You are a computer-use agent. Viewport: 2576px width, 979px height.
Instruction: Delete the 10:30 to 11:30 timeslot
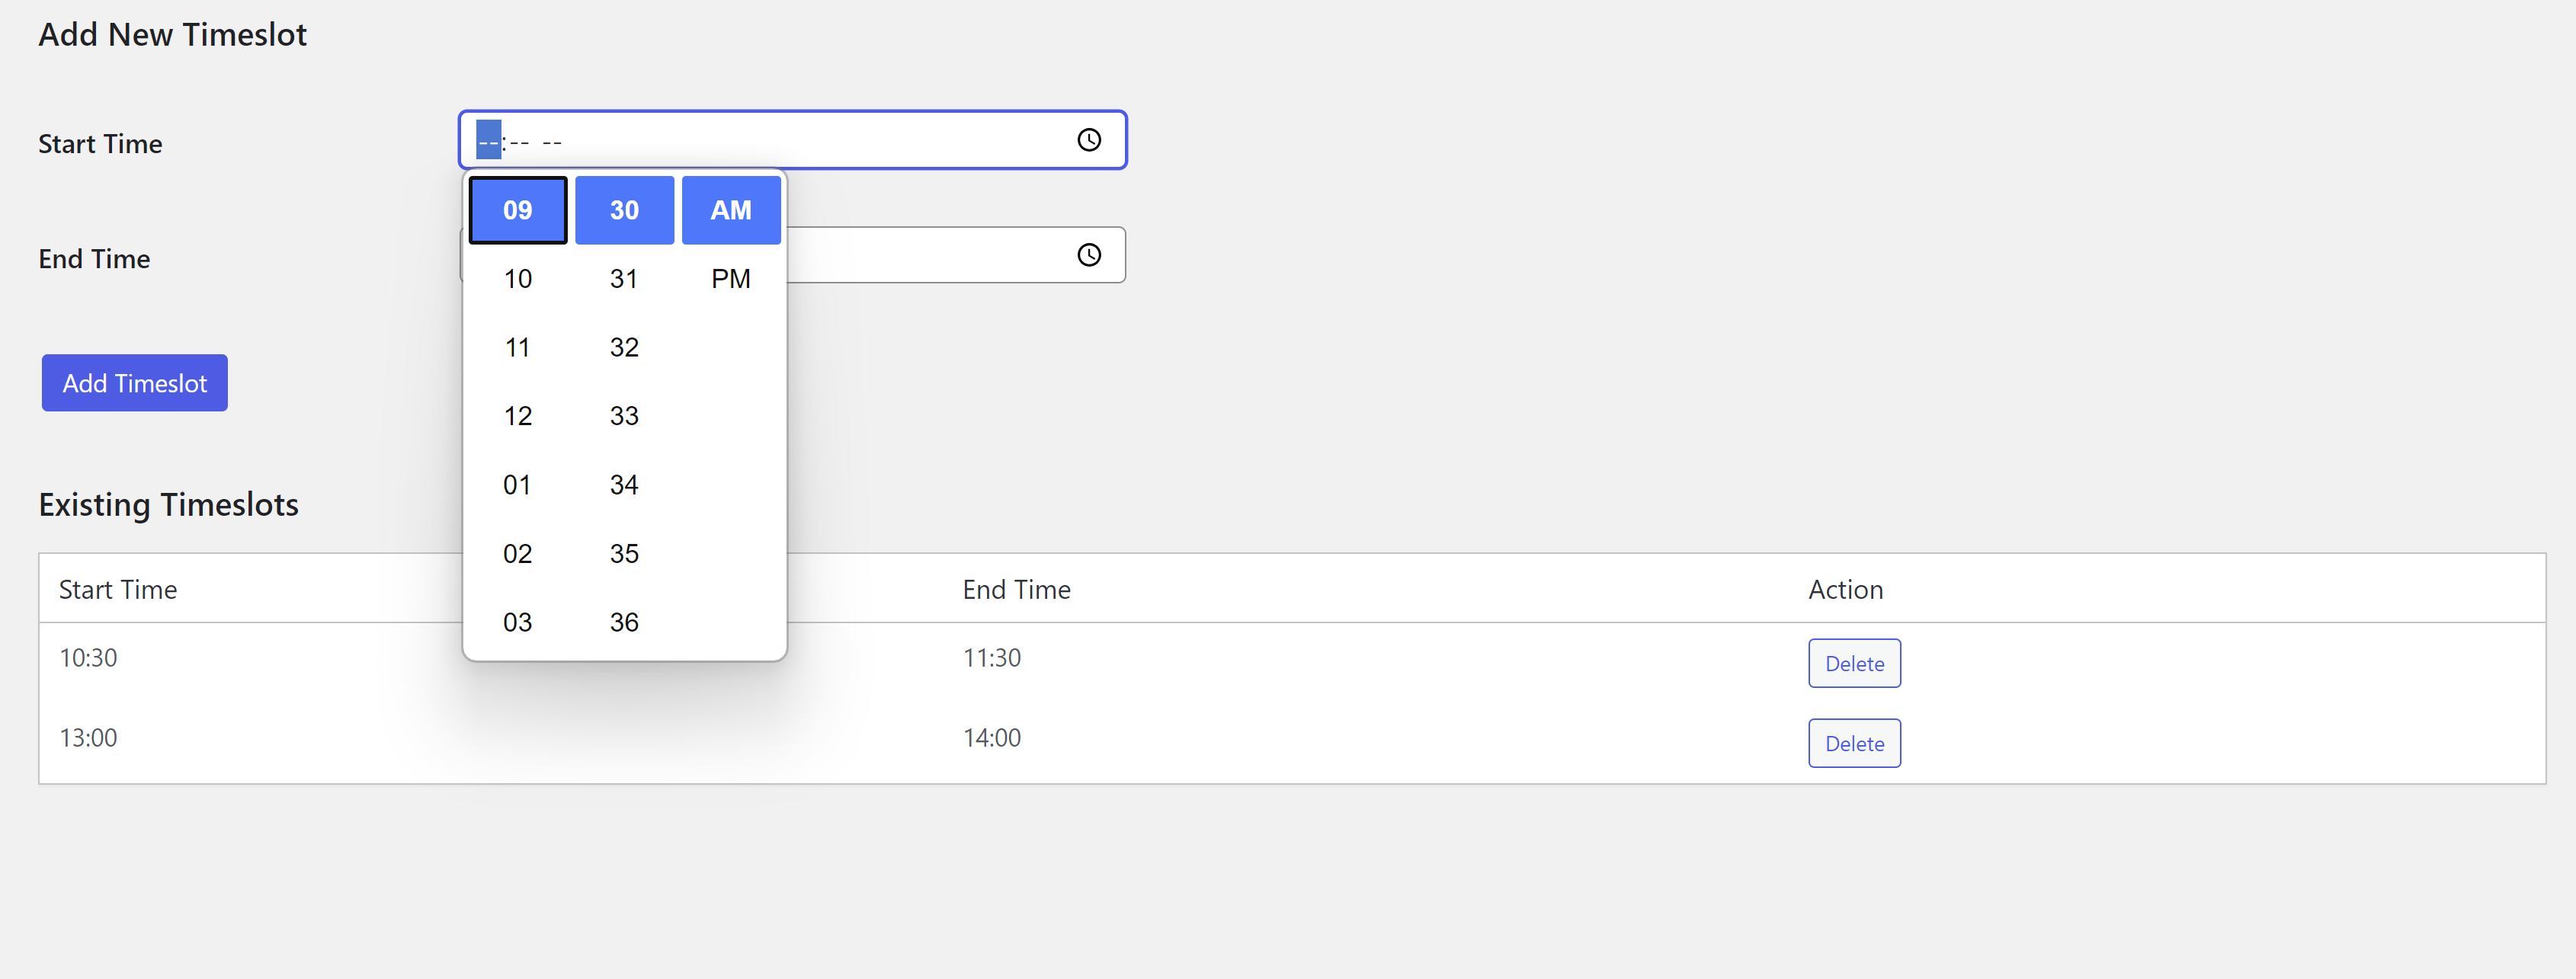coord(1853,663)
